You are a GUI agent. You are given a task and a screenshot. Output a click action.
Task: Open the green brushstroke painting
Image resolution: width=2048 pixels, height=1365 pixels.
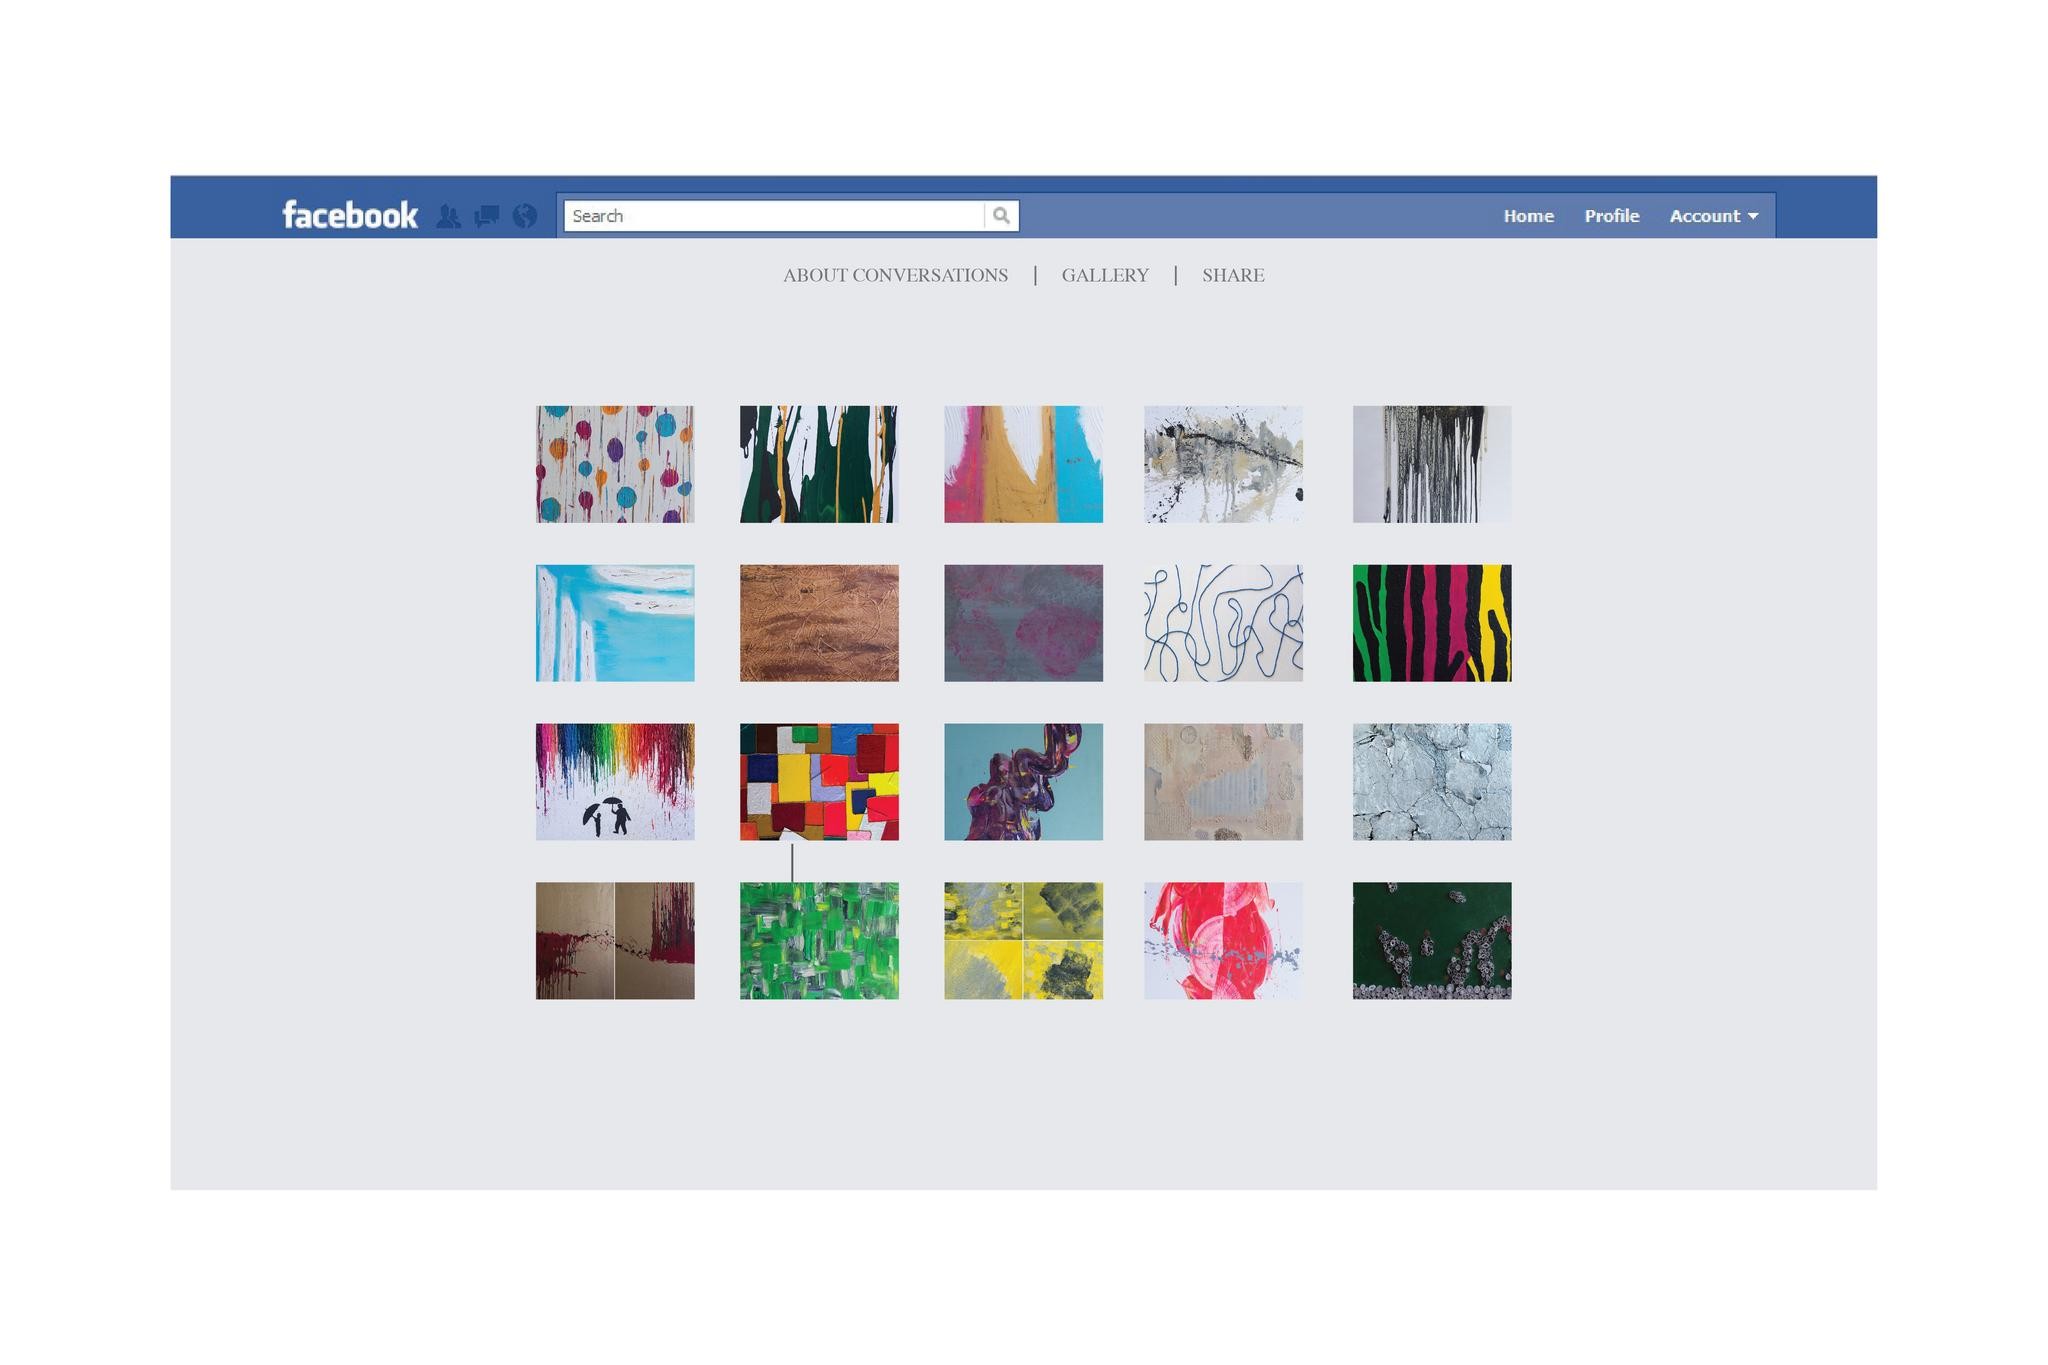click(x=819, y=941)
